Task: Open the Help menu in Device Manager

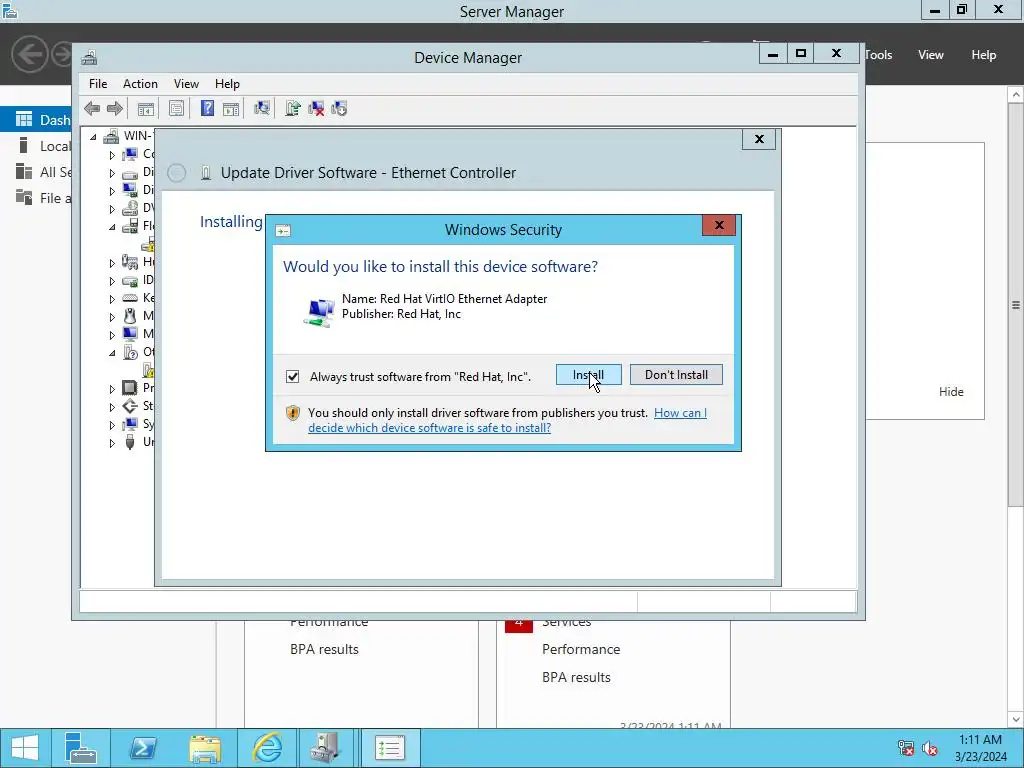Action: [x=227, y=84]
